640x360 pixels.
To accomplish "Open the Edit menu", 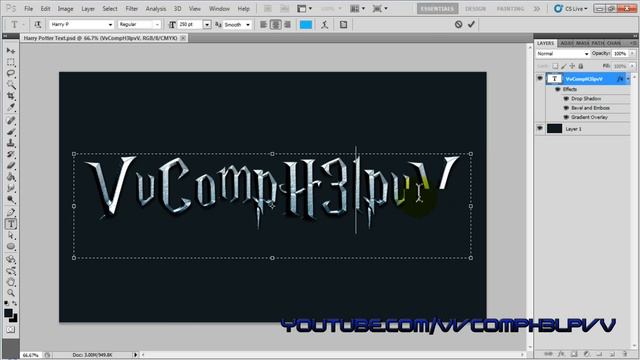I will click(x=45, y=9).
